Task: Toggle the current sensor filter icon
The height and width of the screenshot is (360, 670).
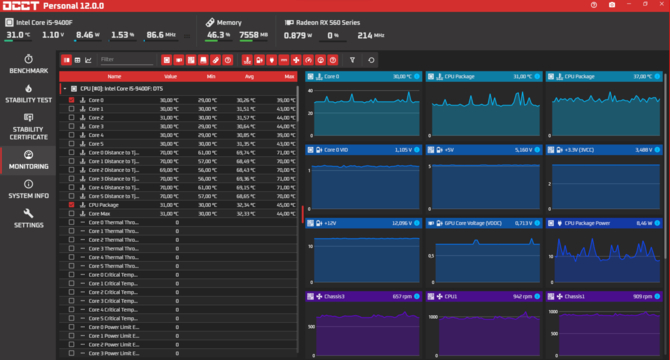Action: pos(284,60)
